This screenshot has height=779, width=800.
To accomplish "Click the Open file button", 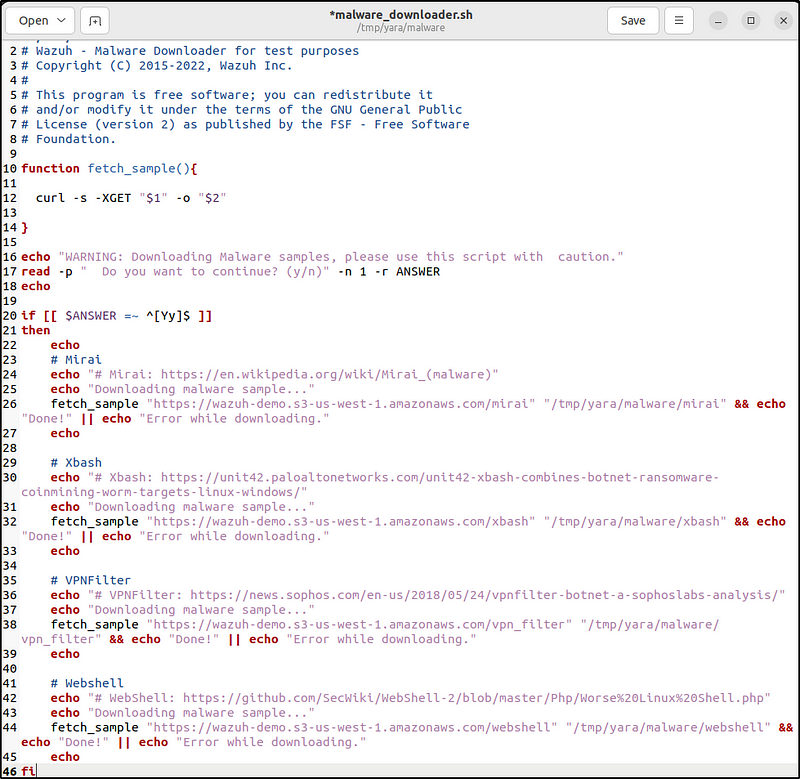I will pyautogui.click(x=33, y=20).
